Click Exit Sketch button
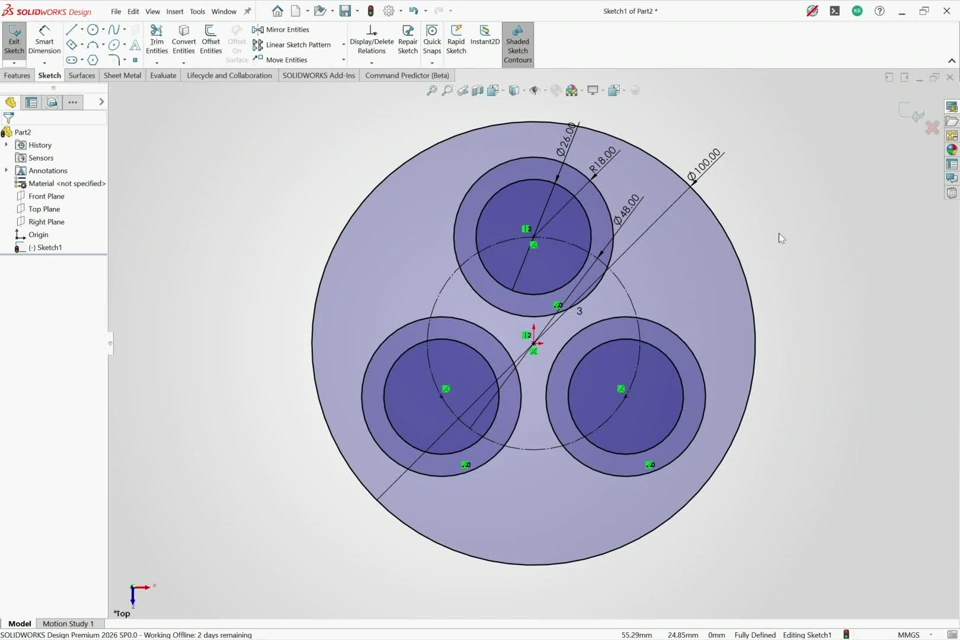 (13, 40)
